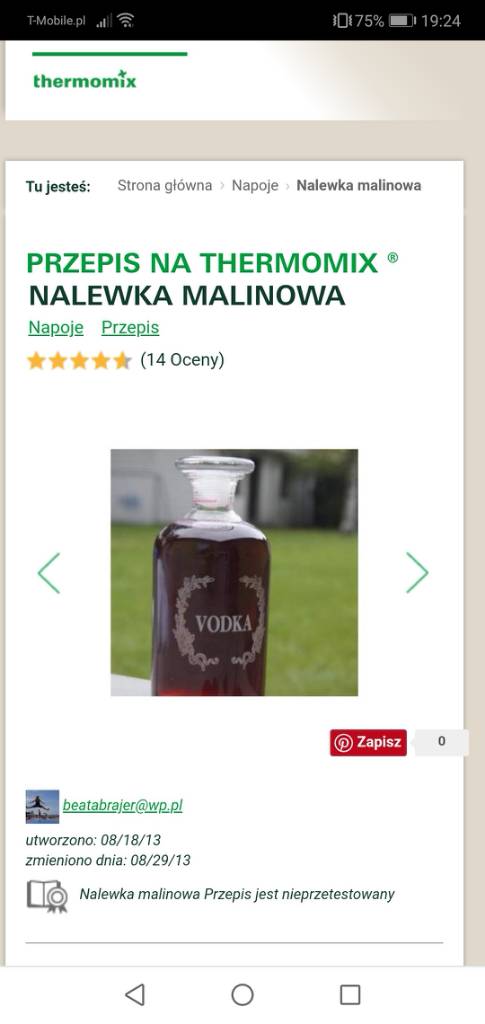The image size is (485, 1024).
Task: Tap the Nalewka malinowa recipe title
Action: tap(187, 296)
